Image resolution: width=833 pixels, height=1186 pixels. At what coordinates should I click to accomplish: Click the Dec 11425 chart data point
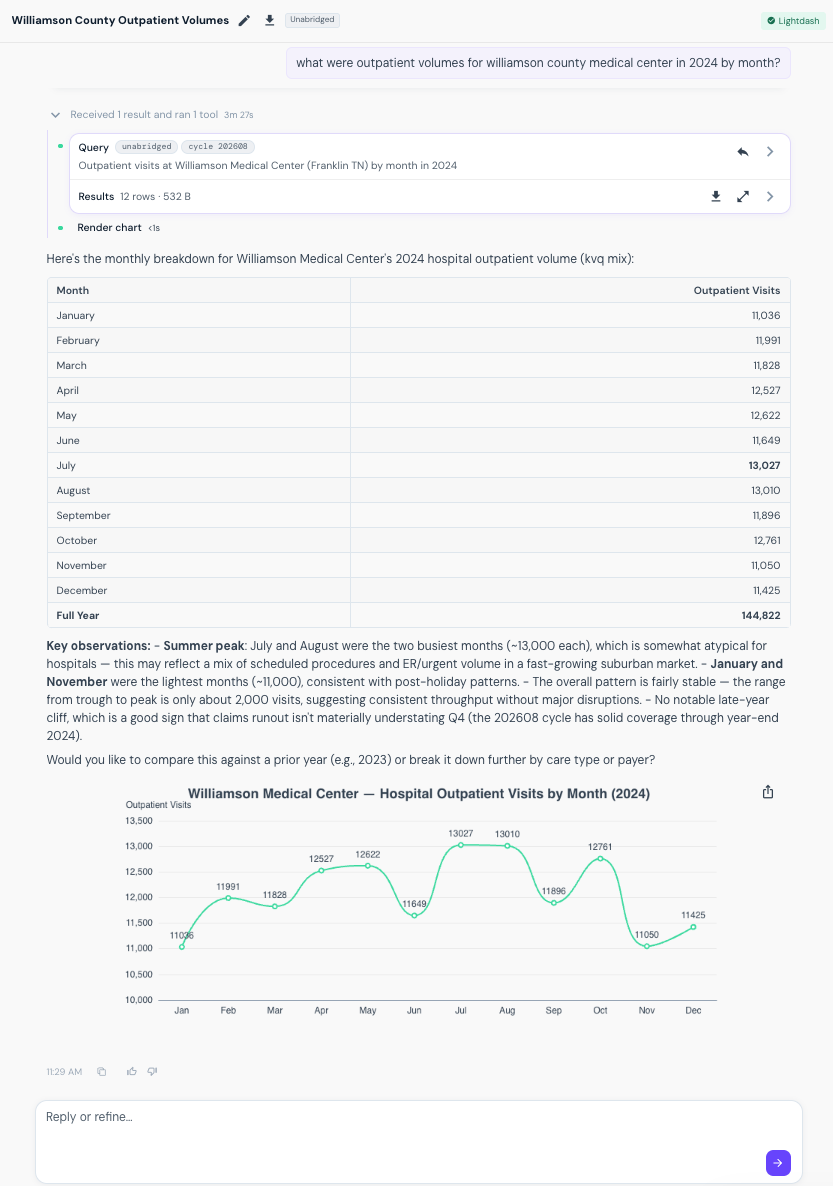tap(693, 927)
